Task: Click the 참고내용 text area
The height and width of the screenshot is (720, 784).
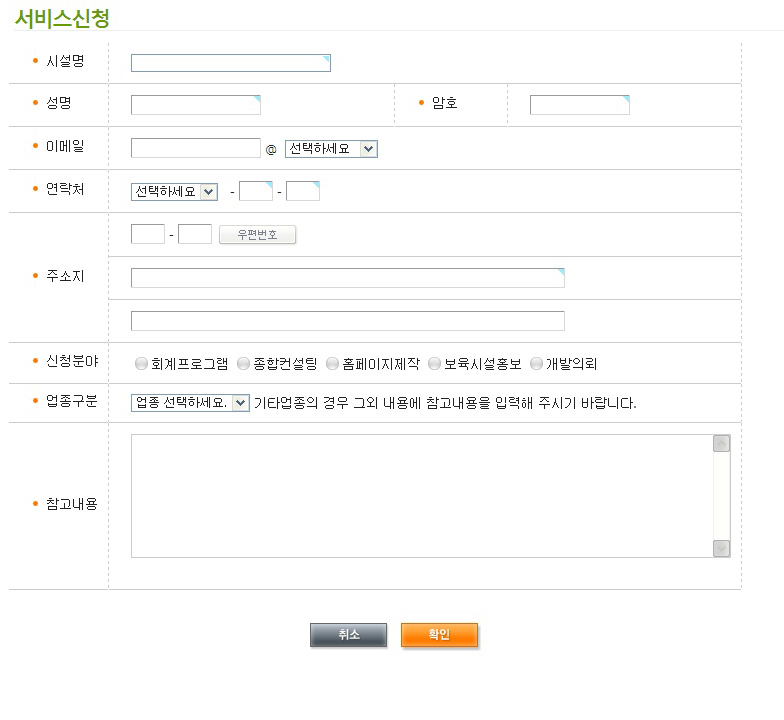Action: pos(420,496)
